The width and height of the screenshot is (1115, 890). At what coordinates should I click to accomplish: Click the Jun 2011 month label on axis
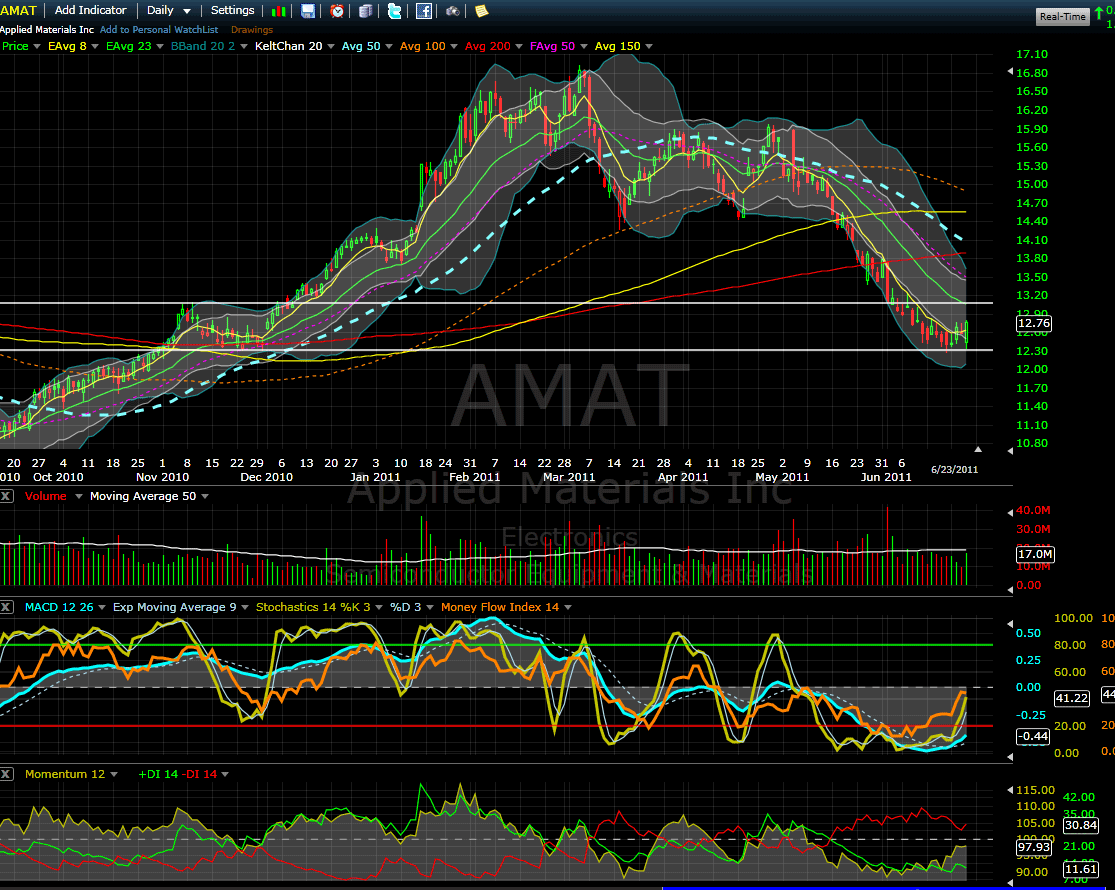(886, 477)
